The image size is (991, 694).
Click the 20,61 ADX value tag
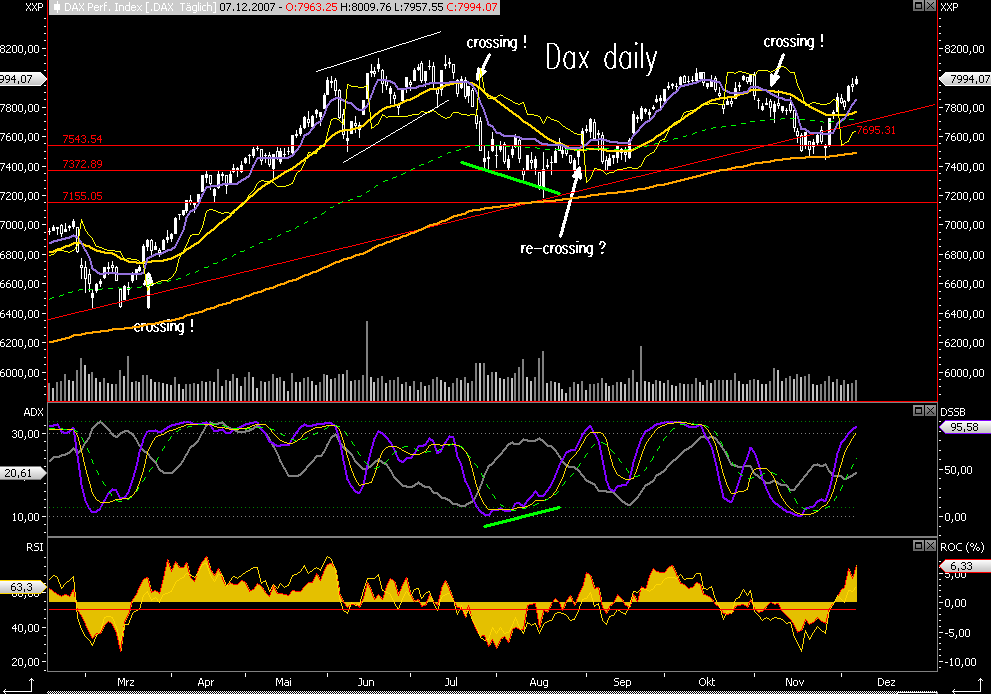[21, 473]
